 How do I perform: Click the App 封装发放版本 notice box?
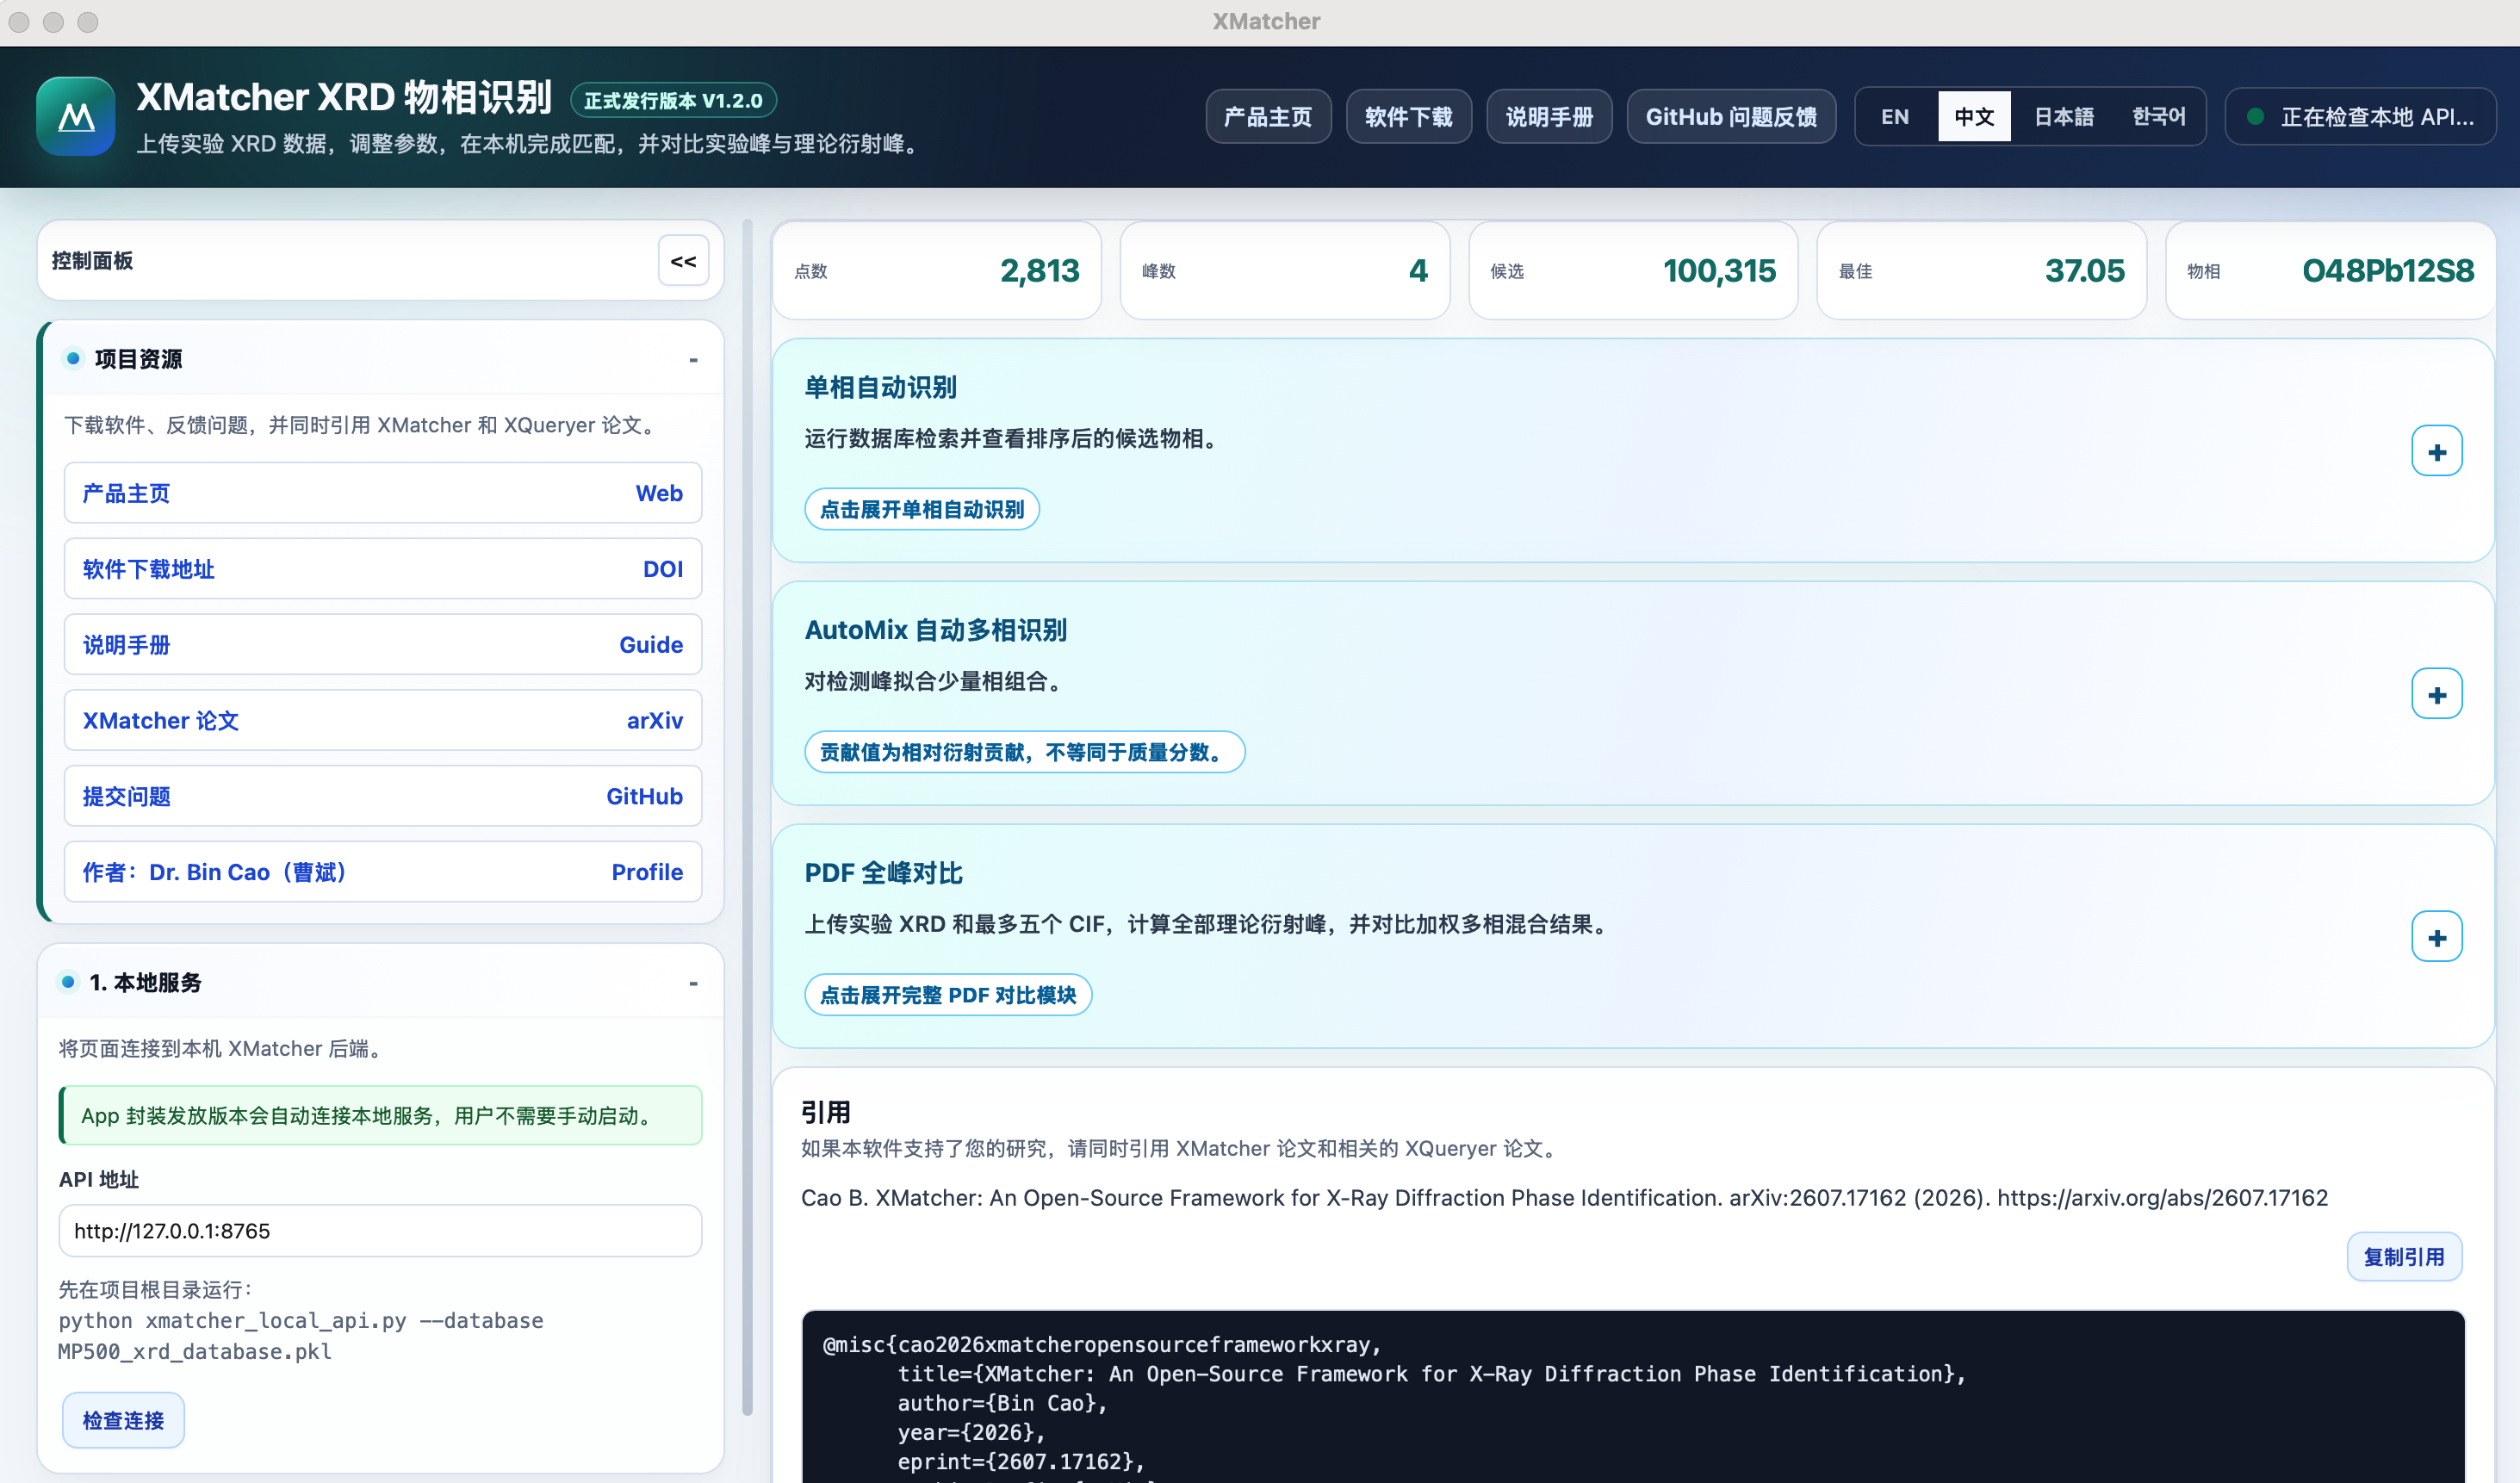pyautogui.click(x=380, y=1116)
